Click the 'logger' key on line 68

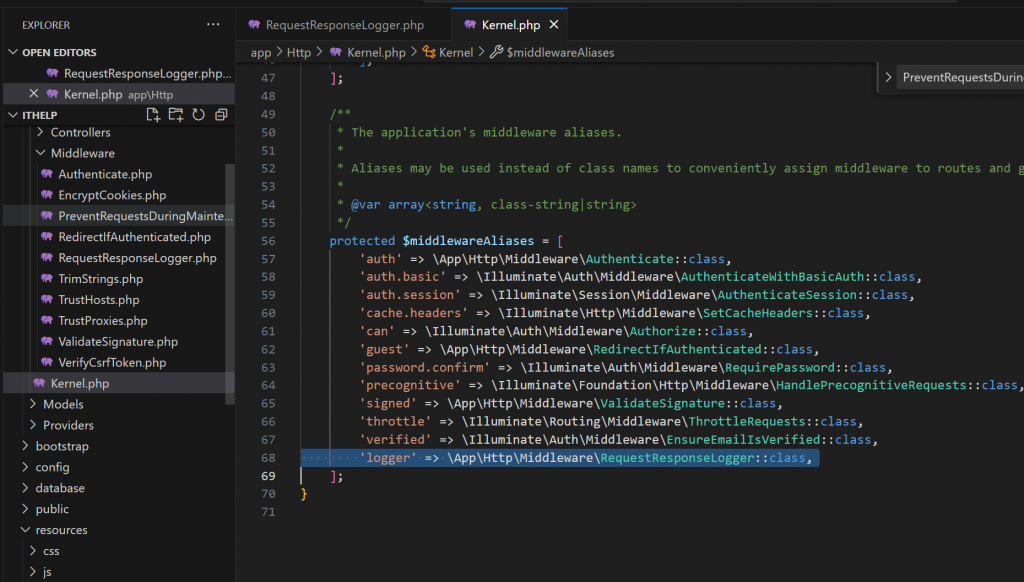pyautogui.click(x=388, y=458)
